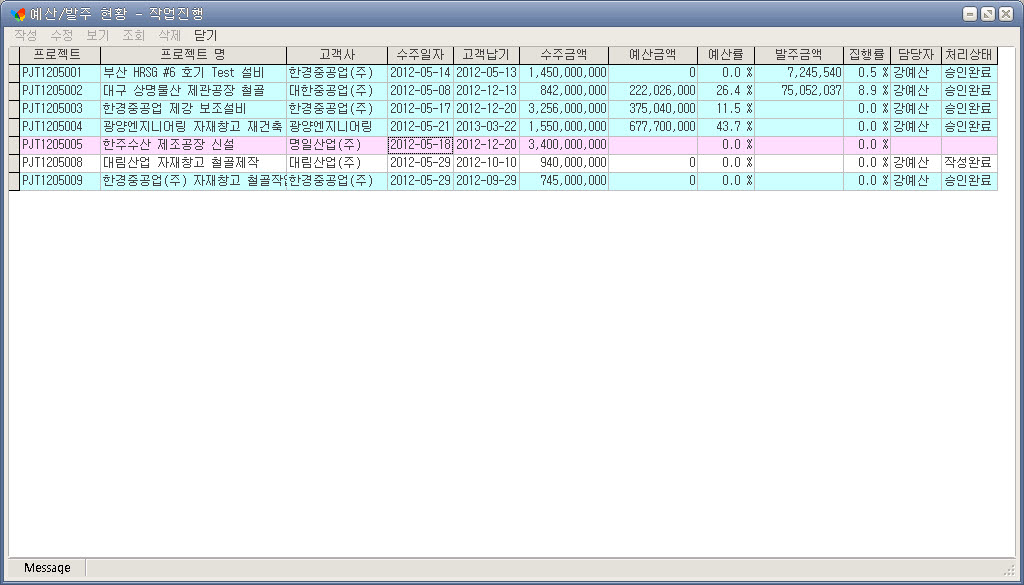
Task: Click project name 부산 HRSG #6 호기 Test 설비
Action: pyautogui.click(x=193, y=72)
